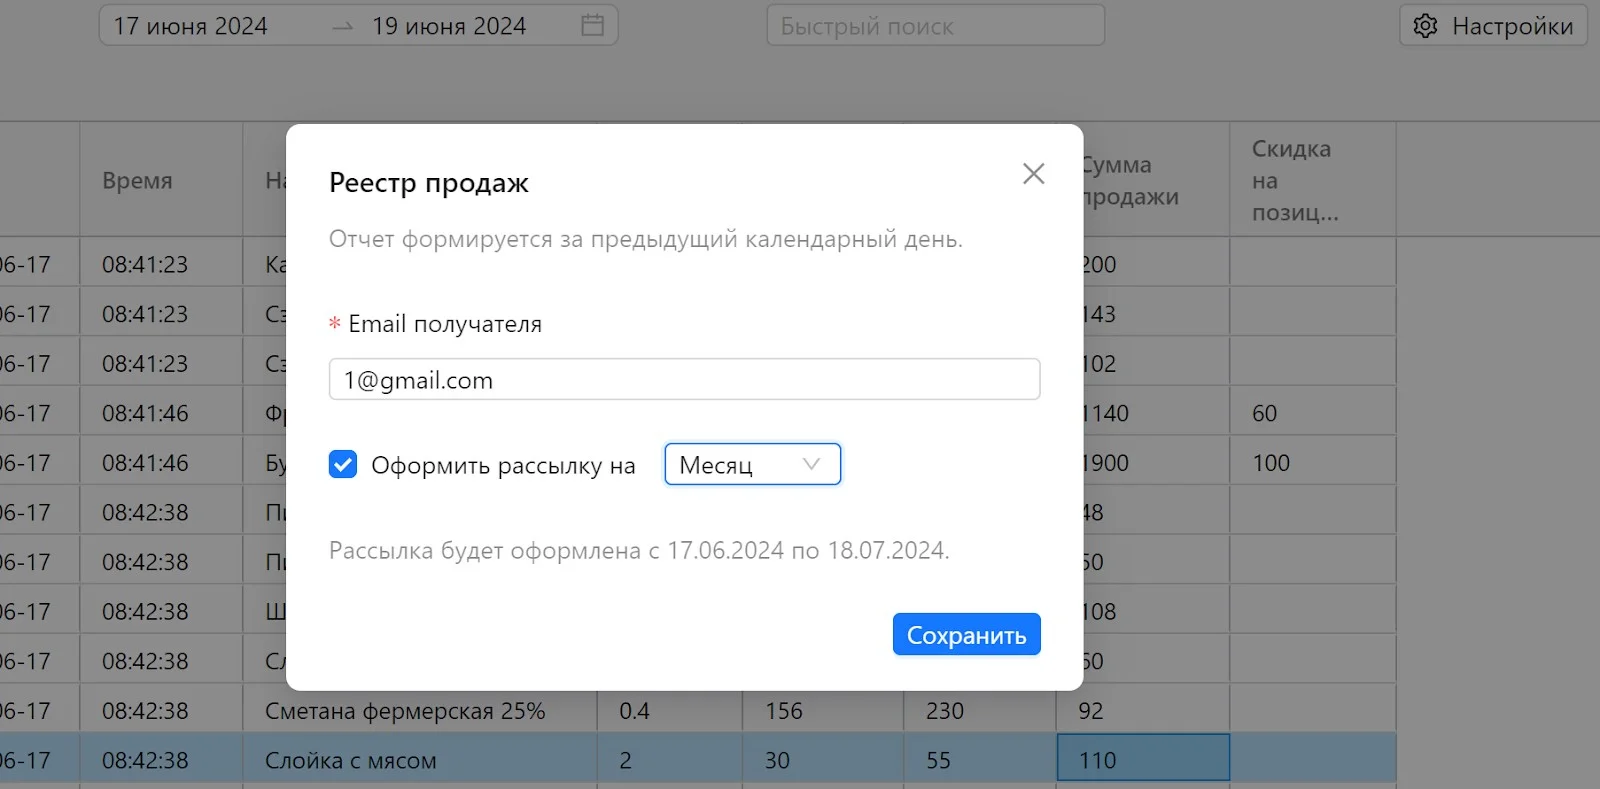Select the Слойка с мясом cell
Viewport: 1600px width, 789px height.
[x=420, y=760]
